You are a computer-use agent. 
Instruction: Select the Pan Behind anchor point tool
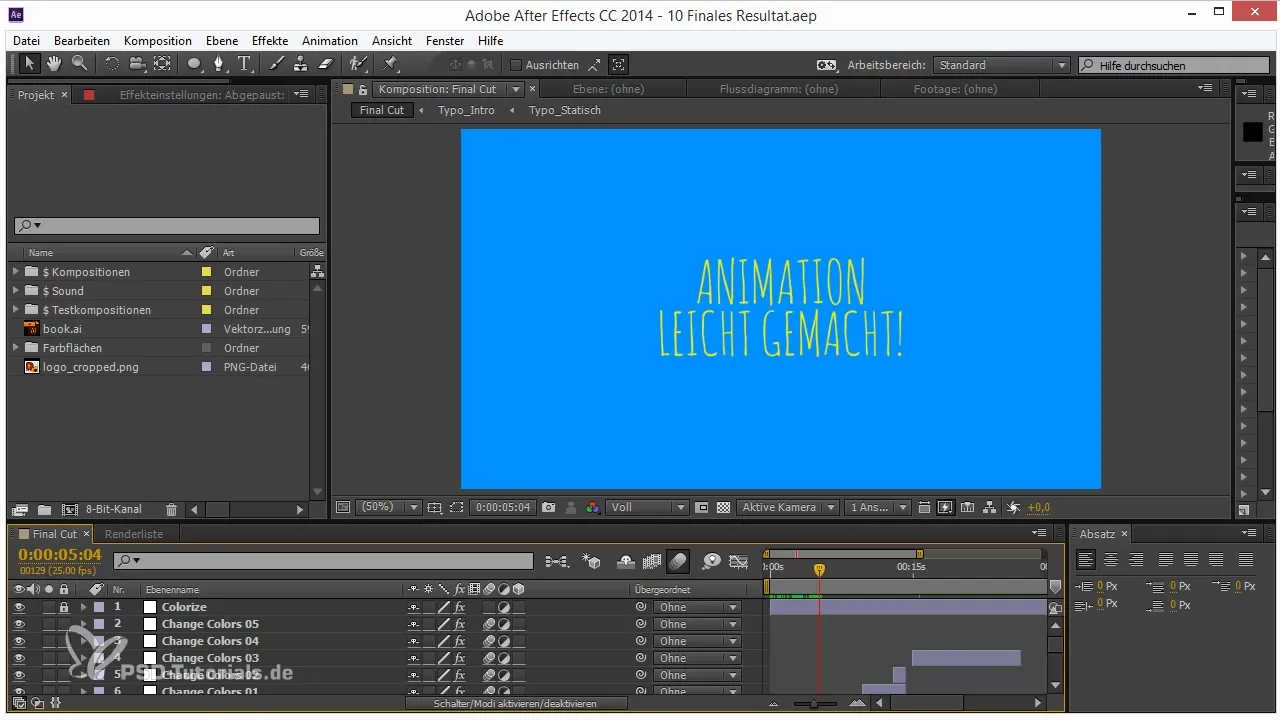point(162,64)
